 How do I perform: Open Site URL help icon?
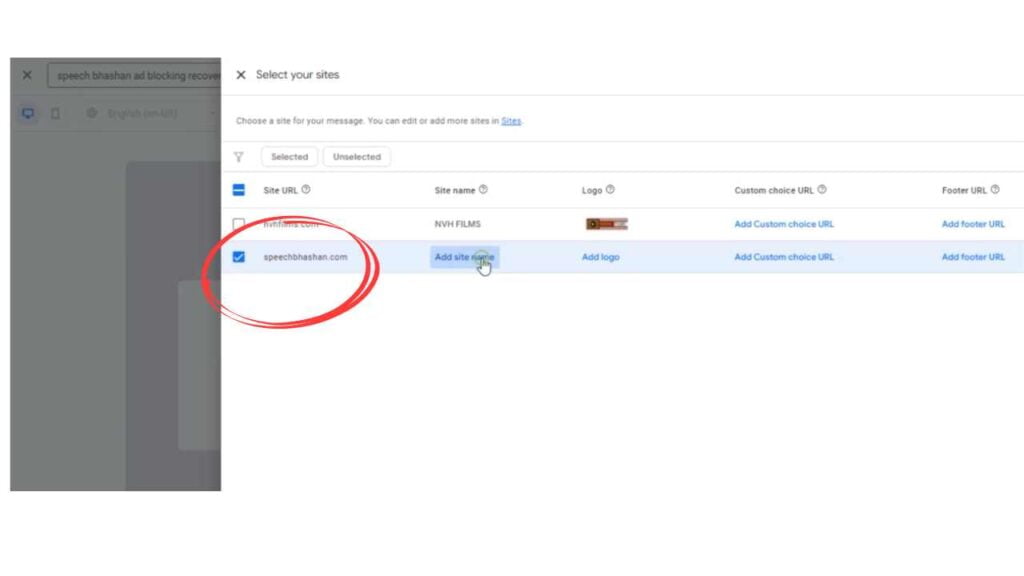coord(306,189)
